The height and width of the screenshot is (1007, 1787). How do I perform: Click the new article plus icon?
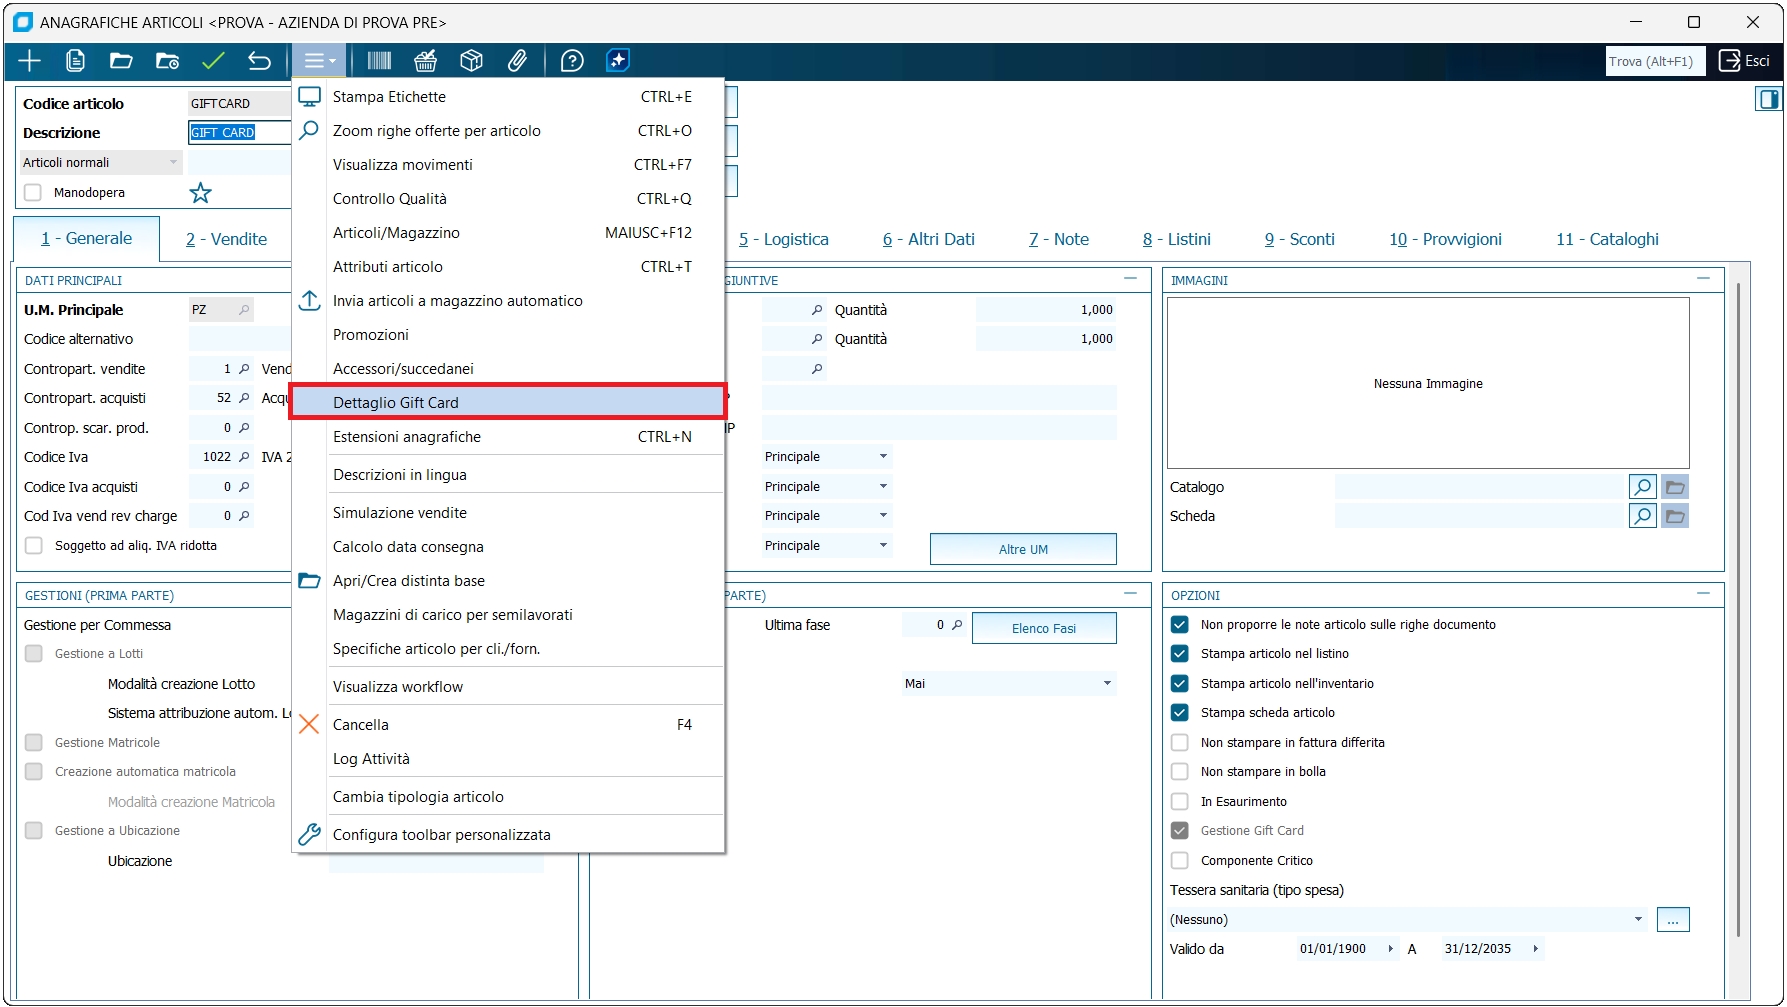[x=30, y=61]
